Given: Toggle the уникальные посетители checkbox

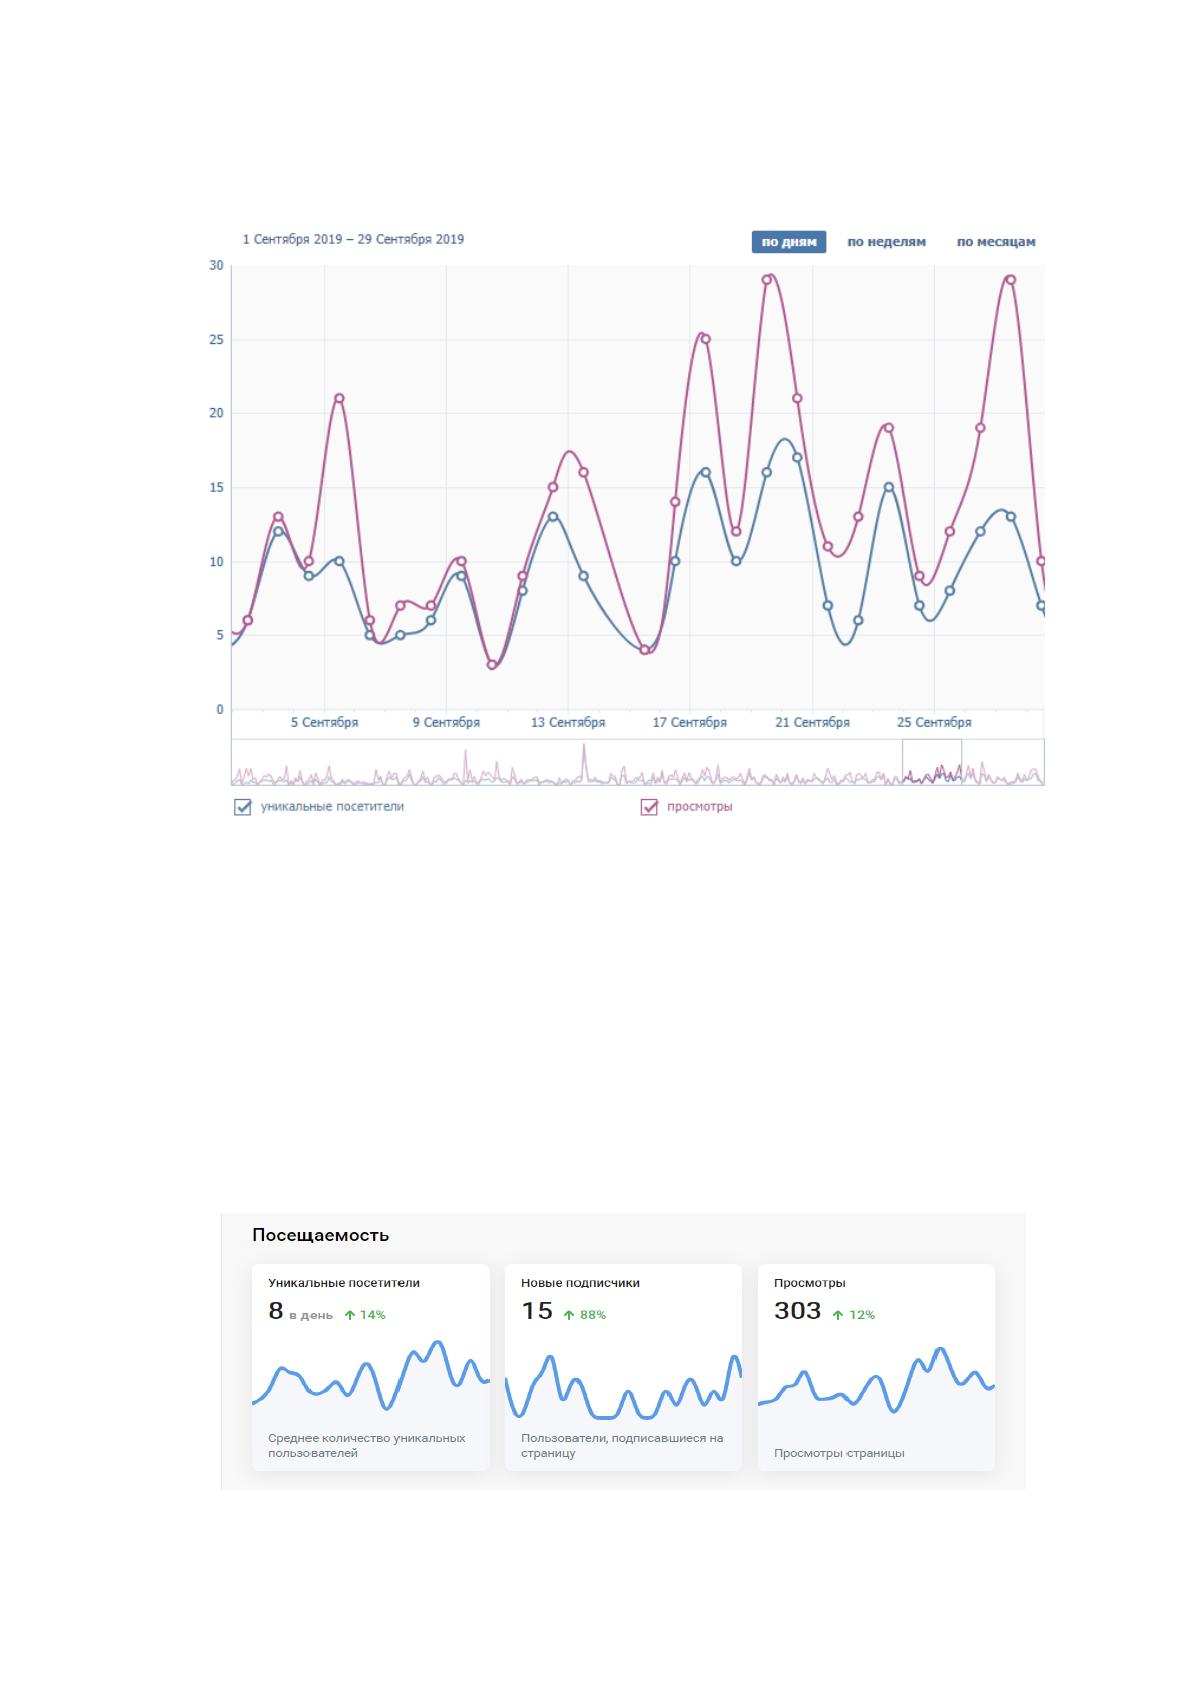Looking at the screenshot, I should click(x=242, y=807).
